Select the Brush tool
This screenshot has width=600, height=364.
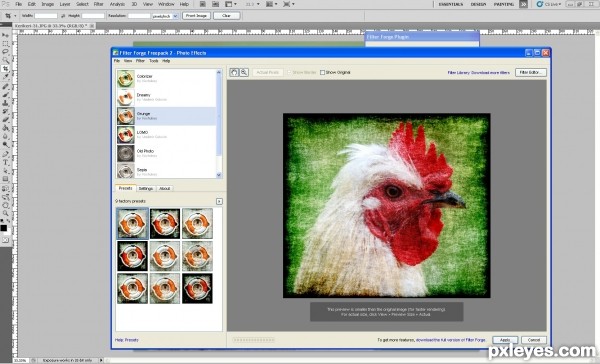[x=5, y=95]
